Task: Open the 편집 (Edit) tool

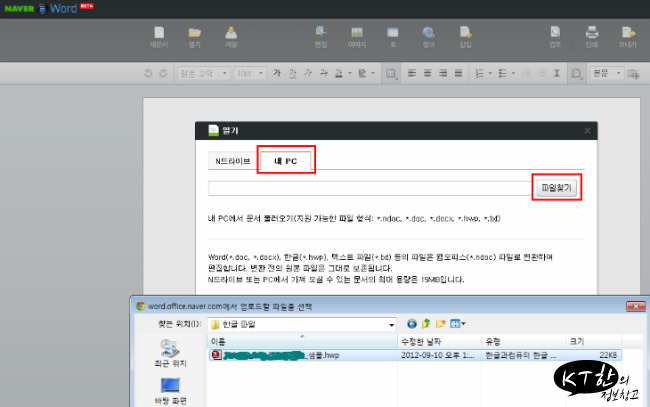Action: [321, 36]
